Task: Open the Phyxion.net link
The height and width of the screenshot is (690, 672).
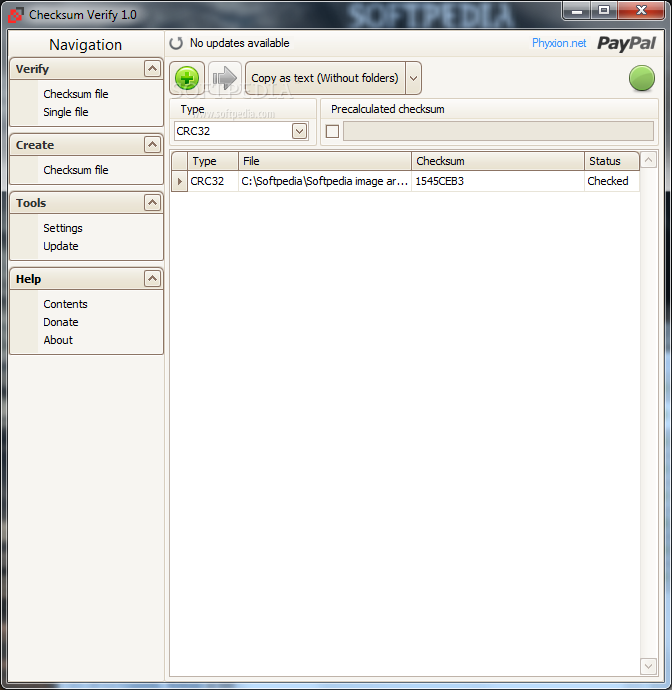Action: (x=559, y=43)
